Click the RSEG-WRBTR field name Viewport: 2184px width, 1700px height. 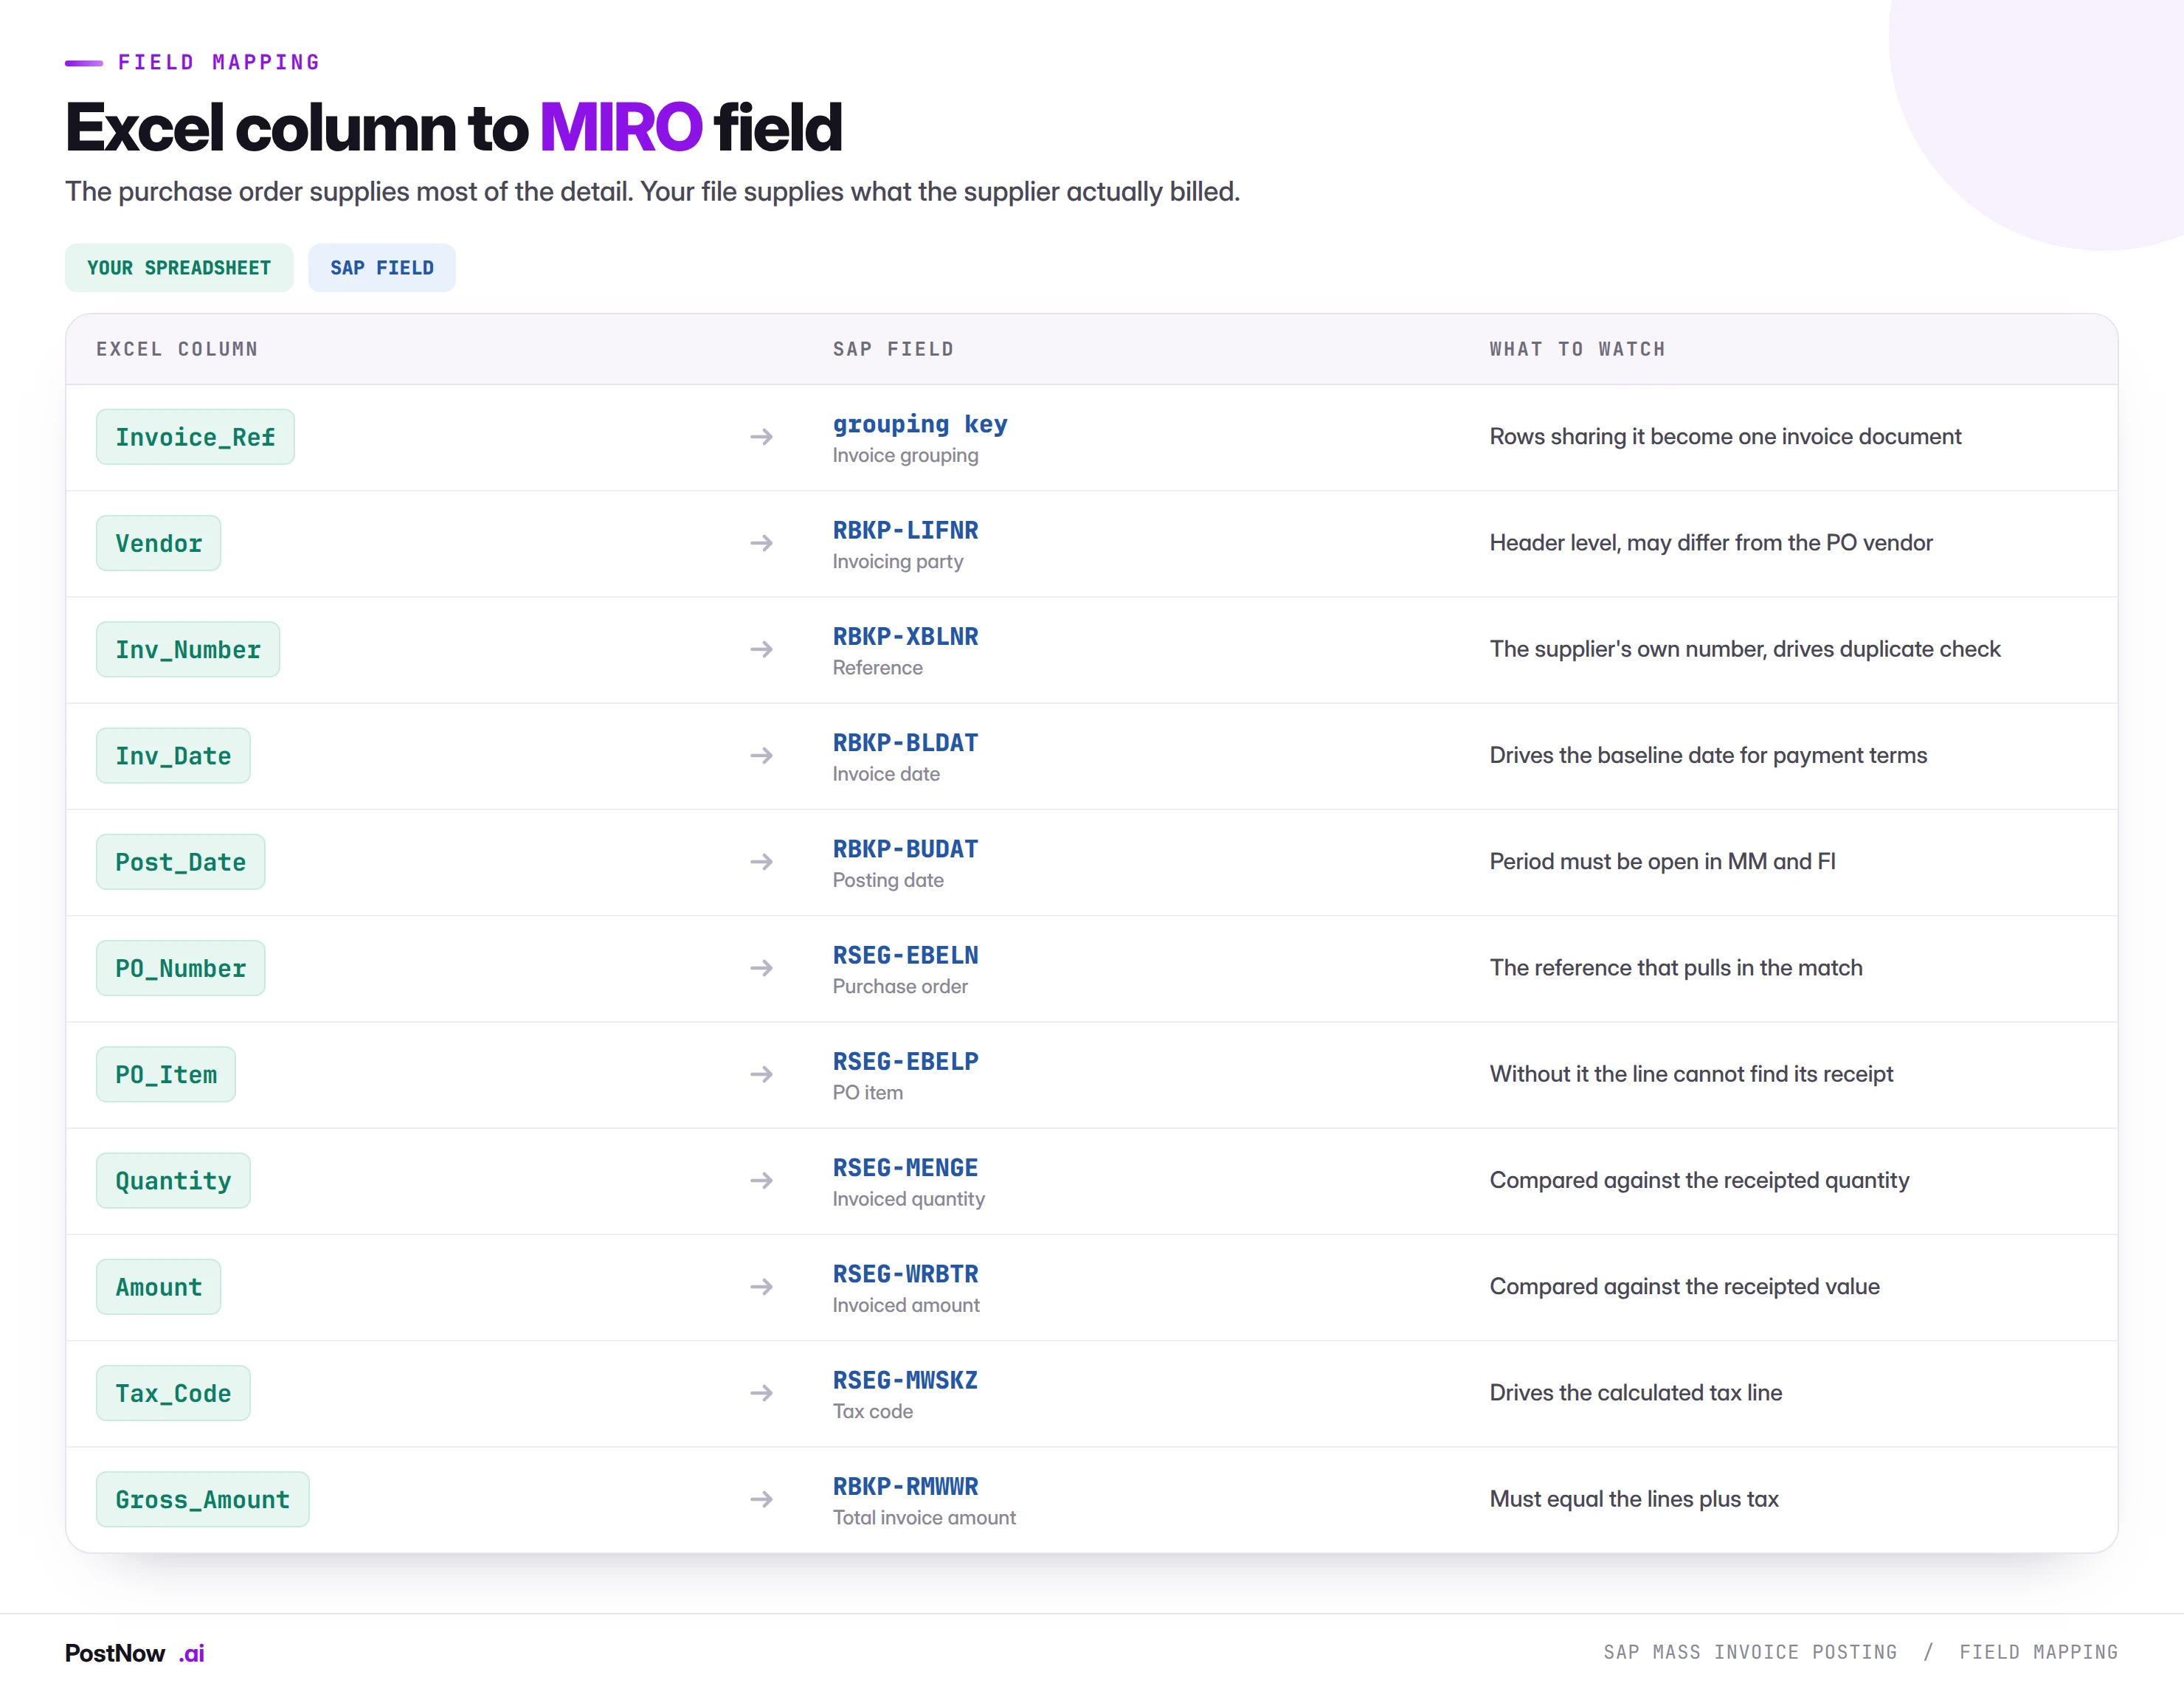pyautogui.click(x=905, y=1274)
